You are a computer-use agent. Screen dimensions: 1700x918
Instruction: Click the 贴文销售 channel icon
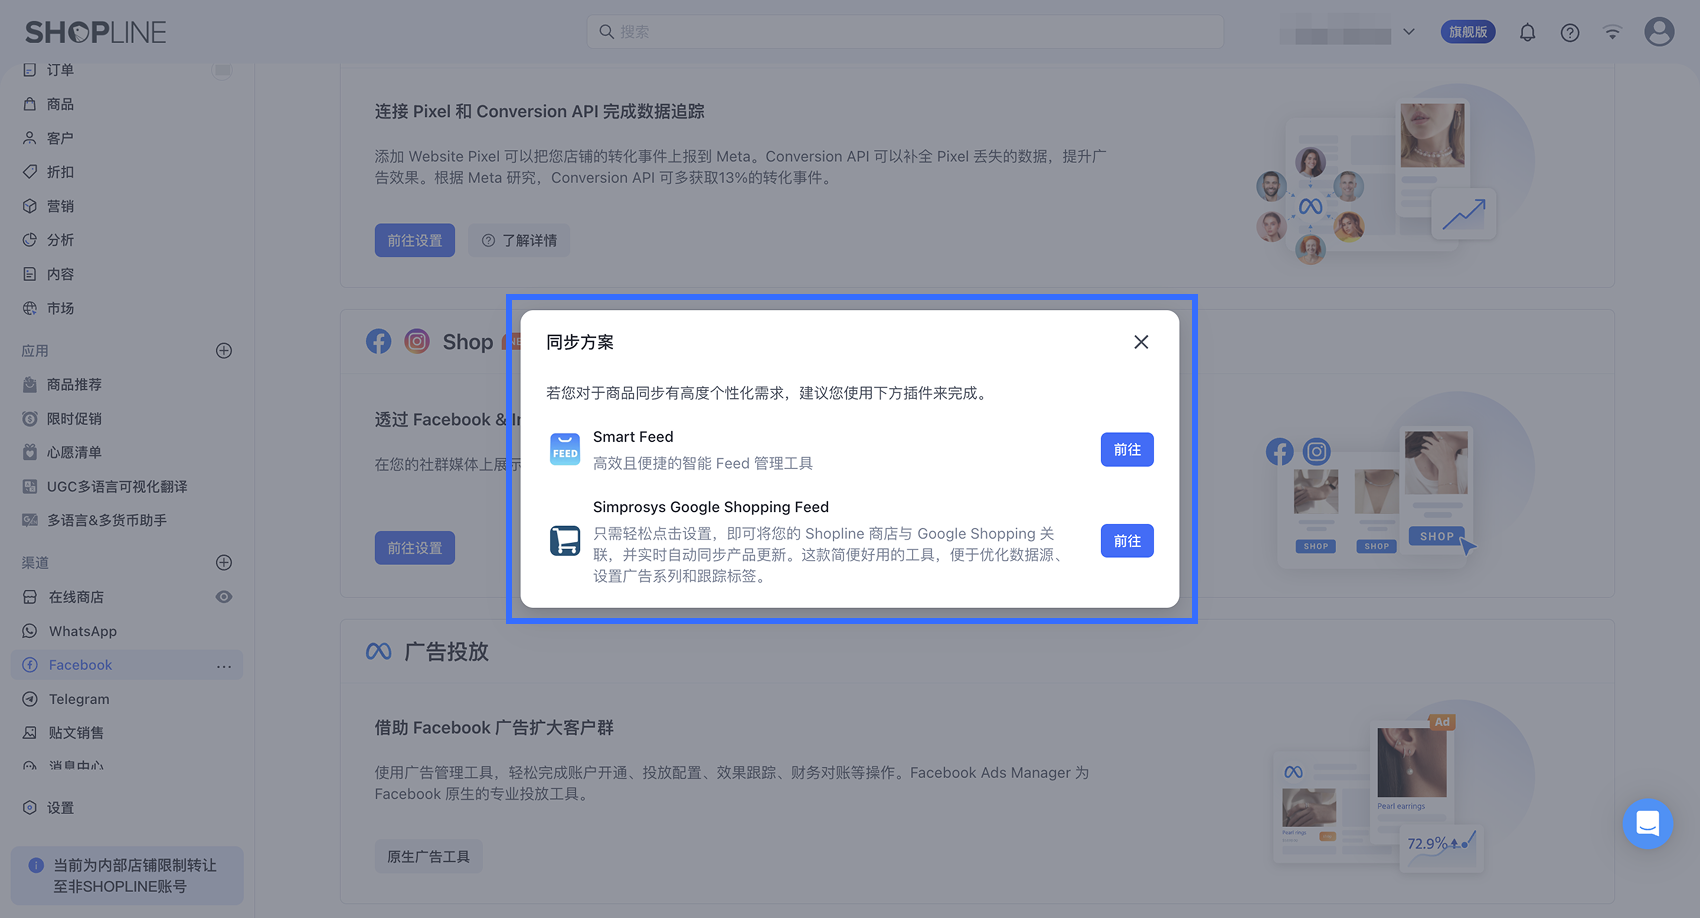click(30, 733)
